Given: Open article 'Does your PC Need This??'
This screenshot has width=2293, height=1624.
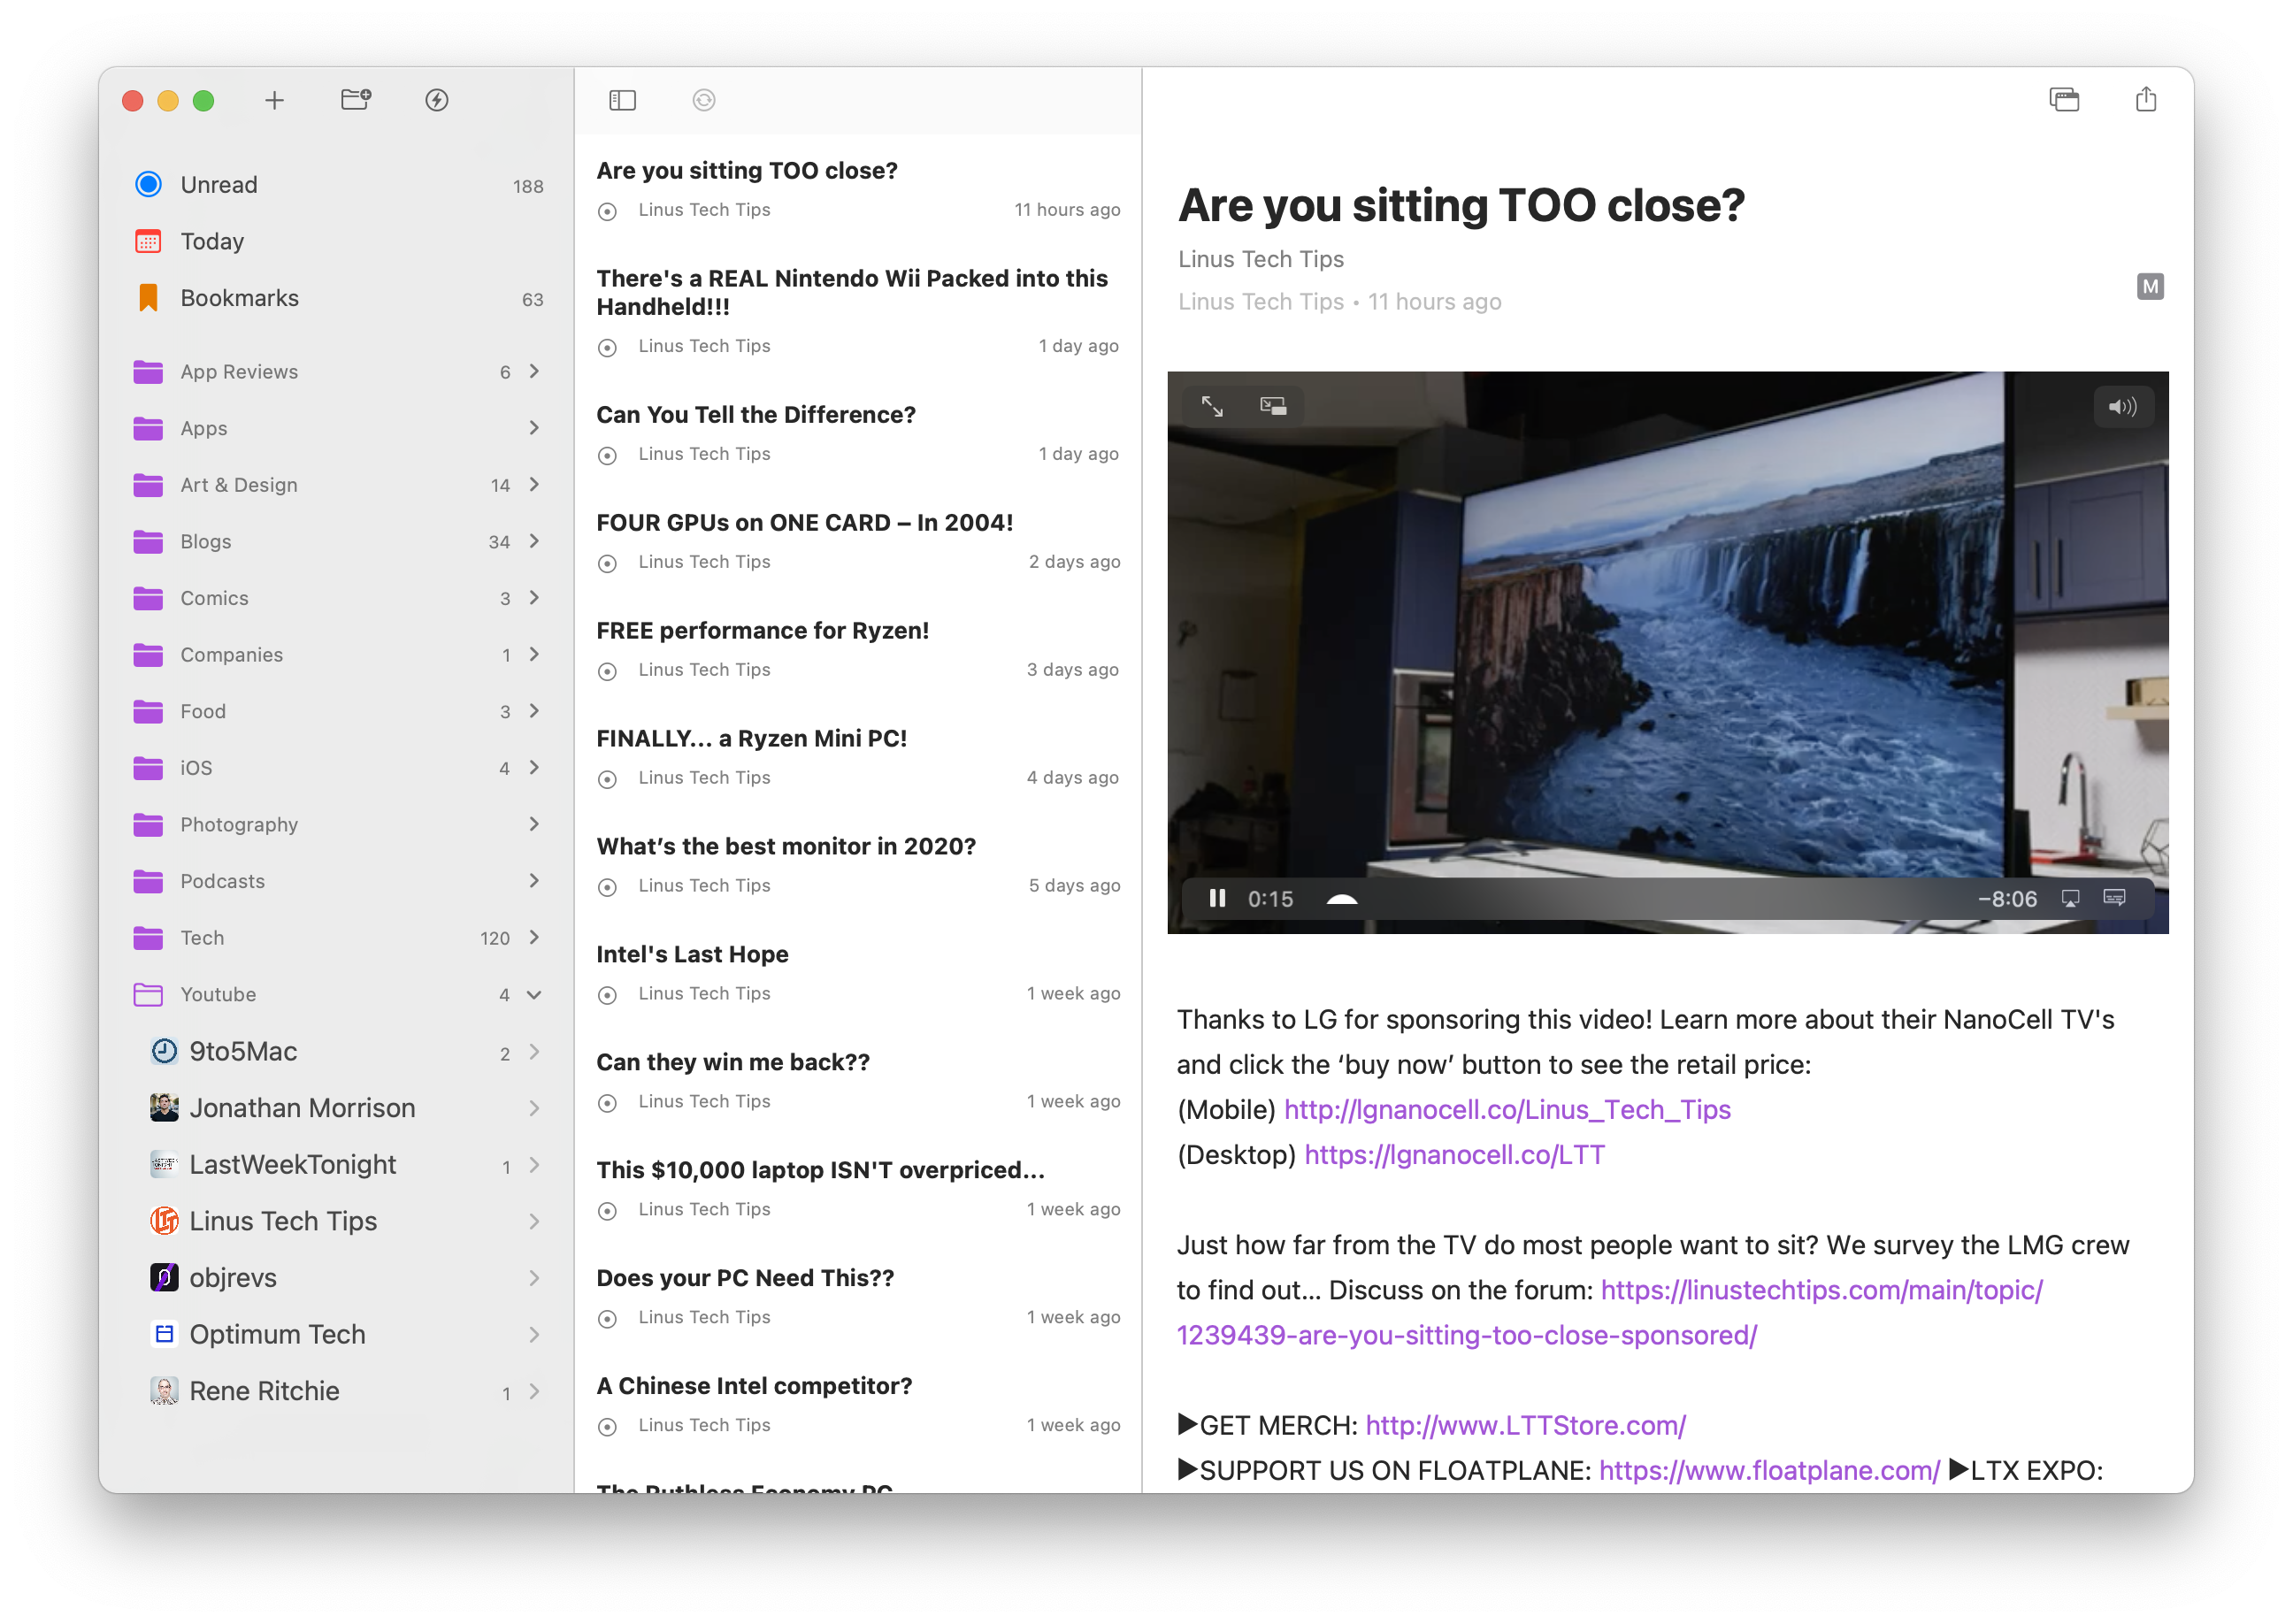Looking at the screenshot, I should 858,1297.
